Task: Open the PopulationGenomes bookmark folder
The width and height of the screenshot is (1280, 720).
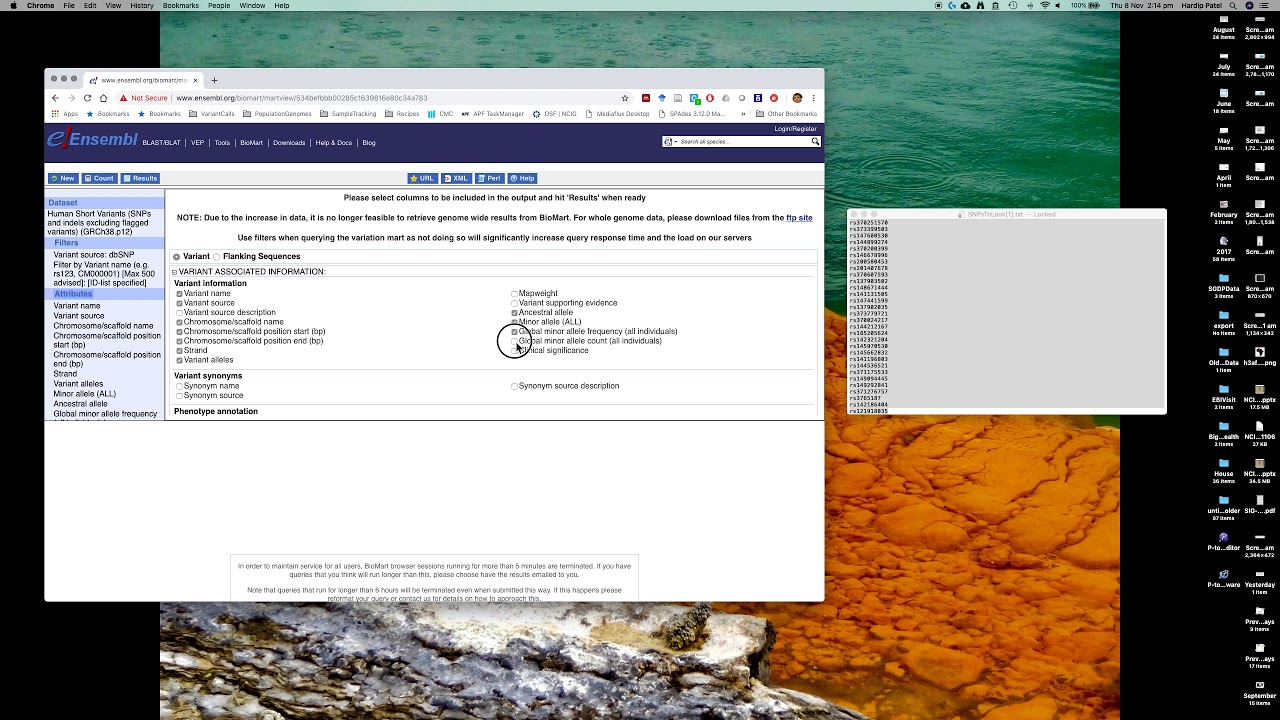Action: (x=278, y=114)
